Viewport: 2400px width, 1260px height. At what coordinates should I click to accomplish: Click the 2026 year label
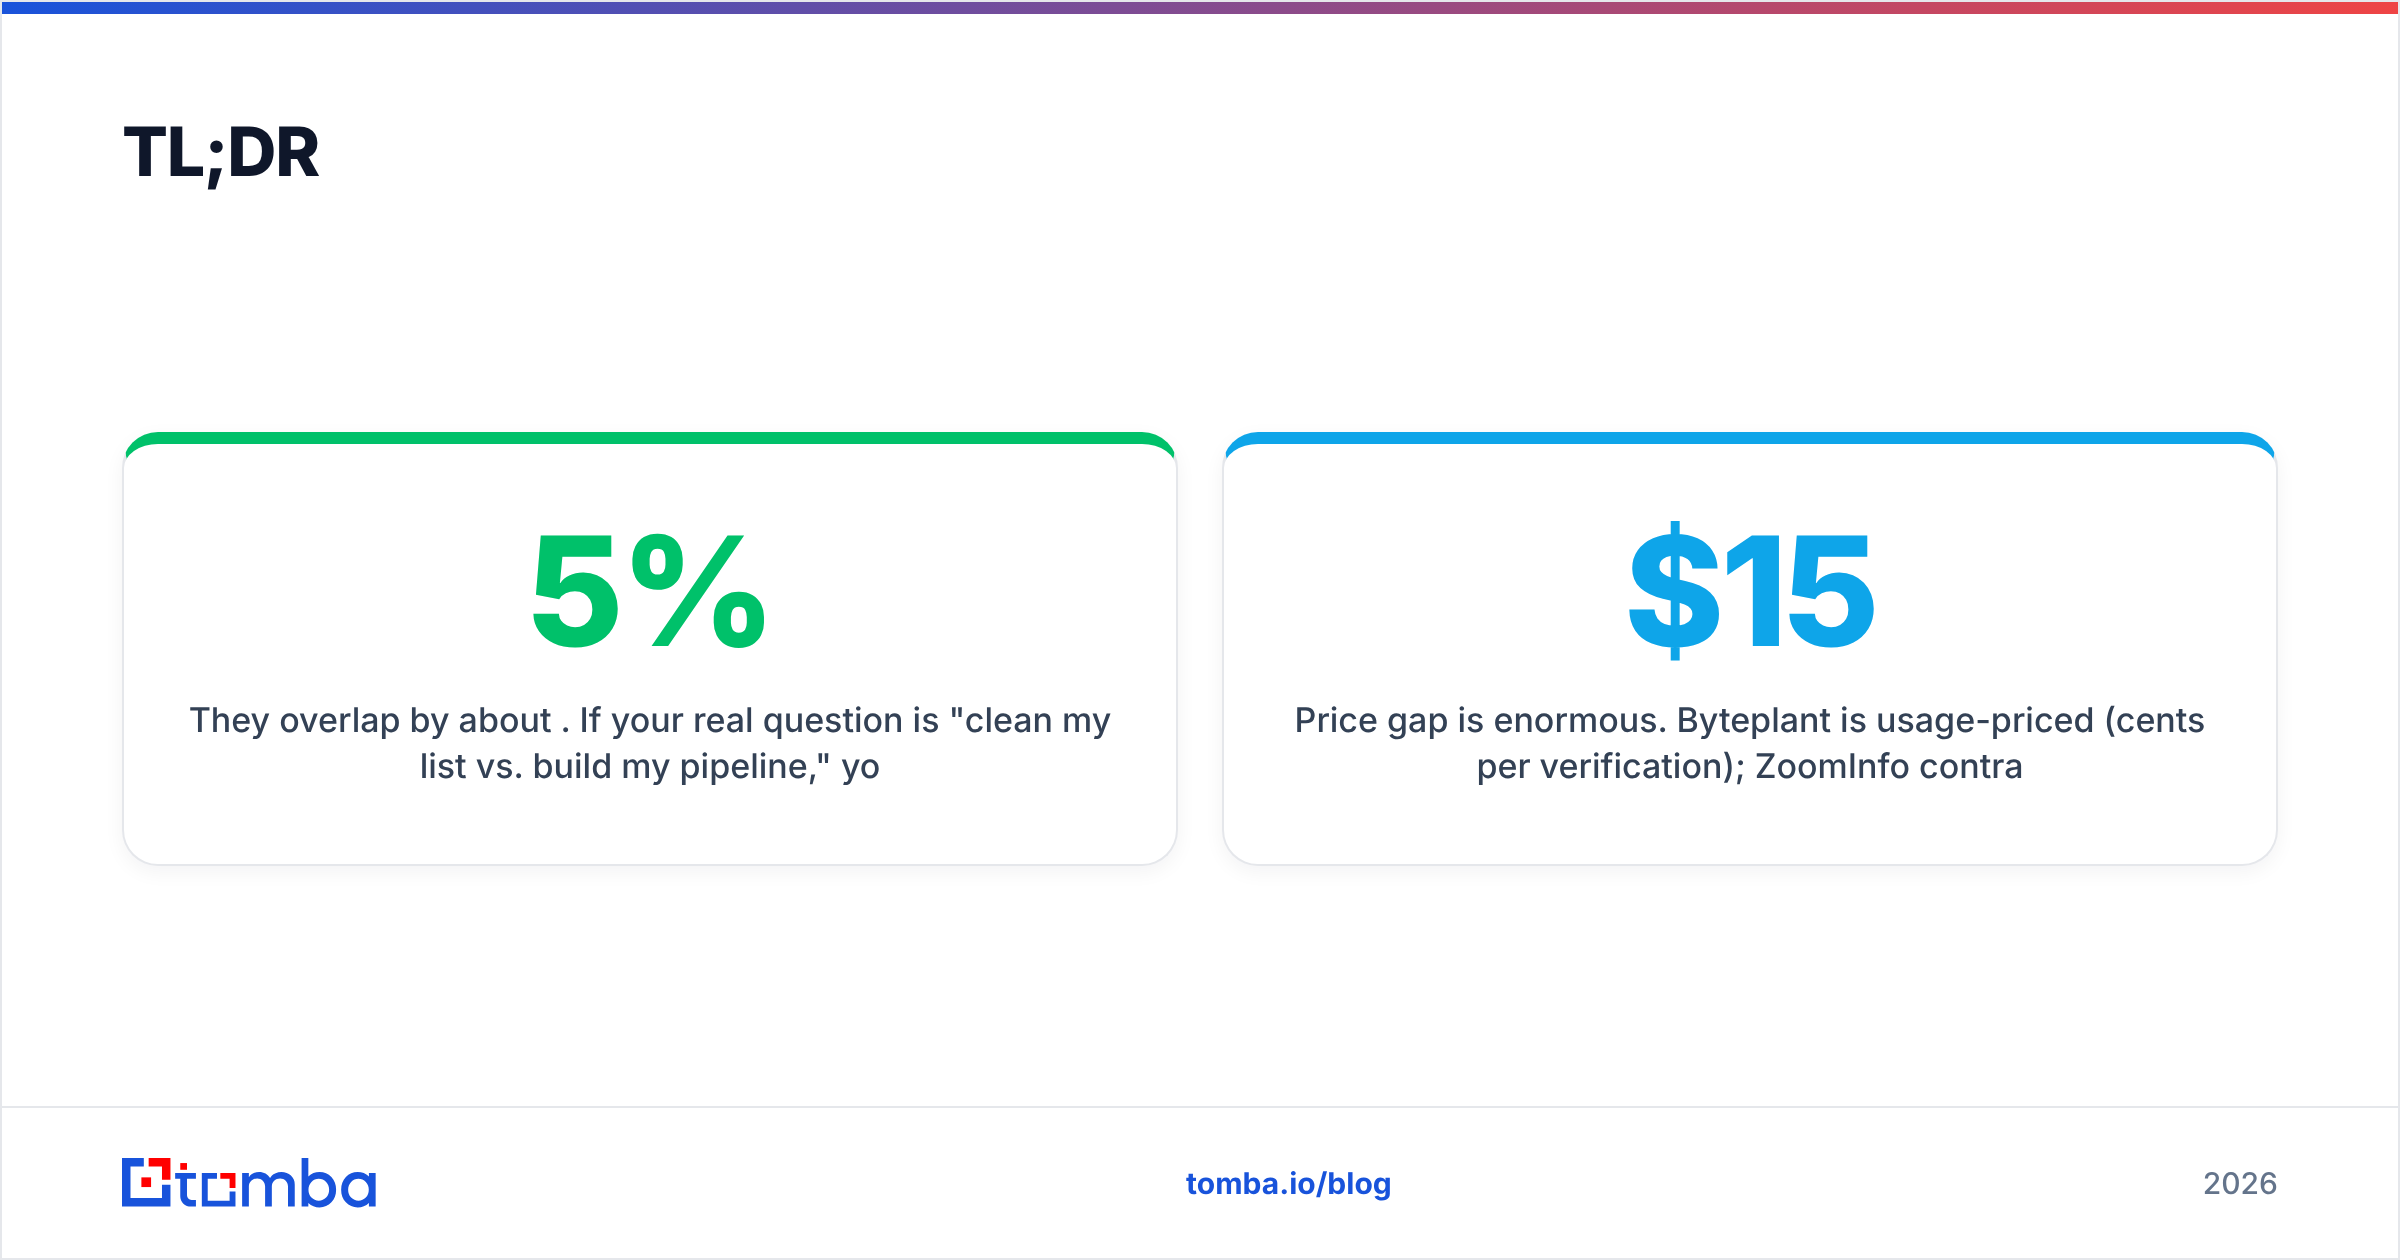[2239, 1184]
